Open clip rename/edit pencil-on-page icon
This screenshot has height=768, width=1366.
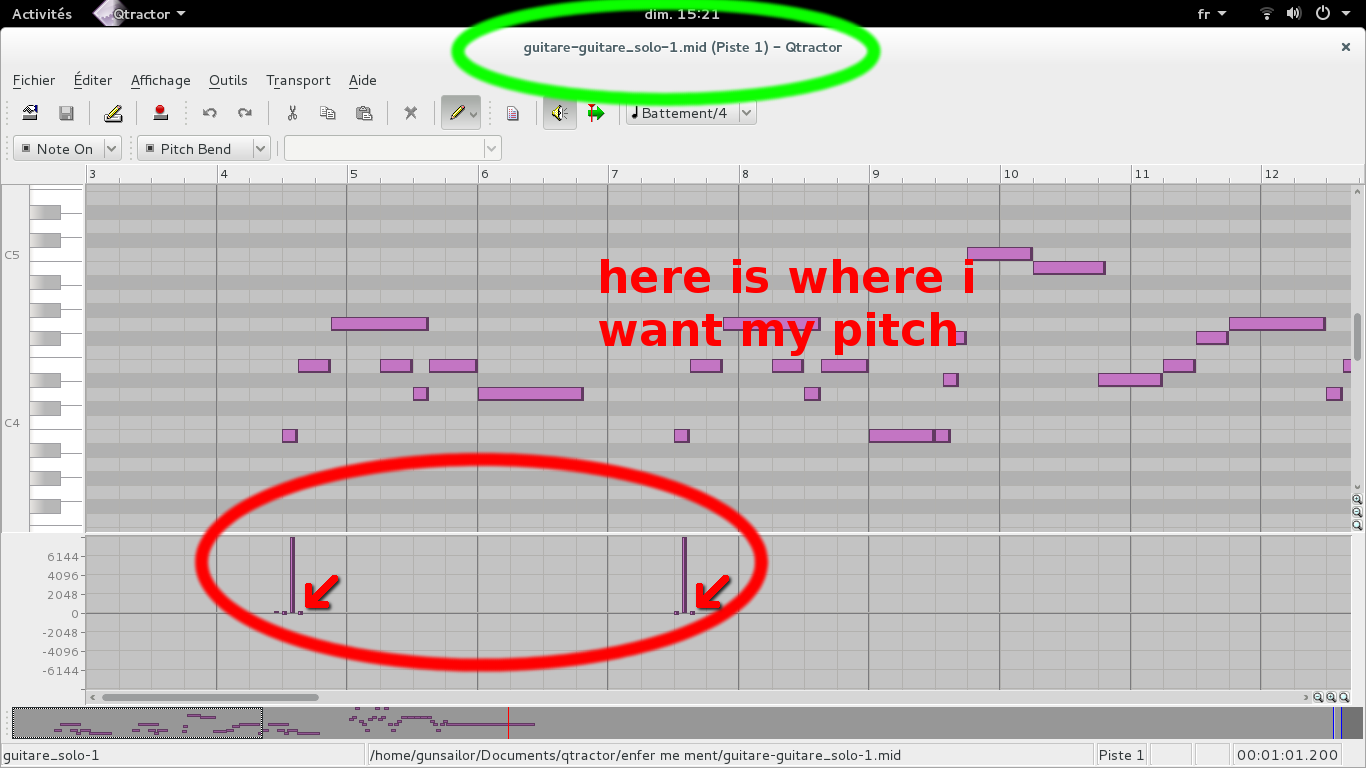point(113,113)
